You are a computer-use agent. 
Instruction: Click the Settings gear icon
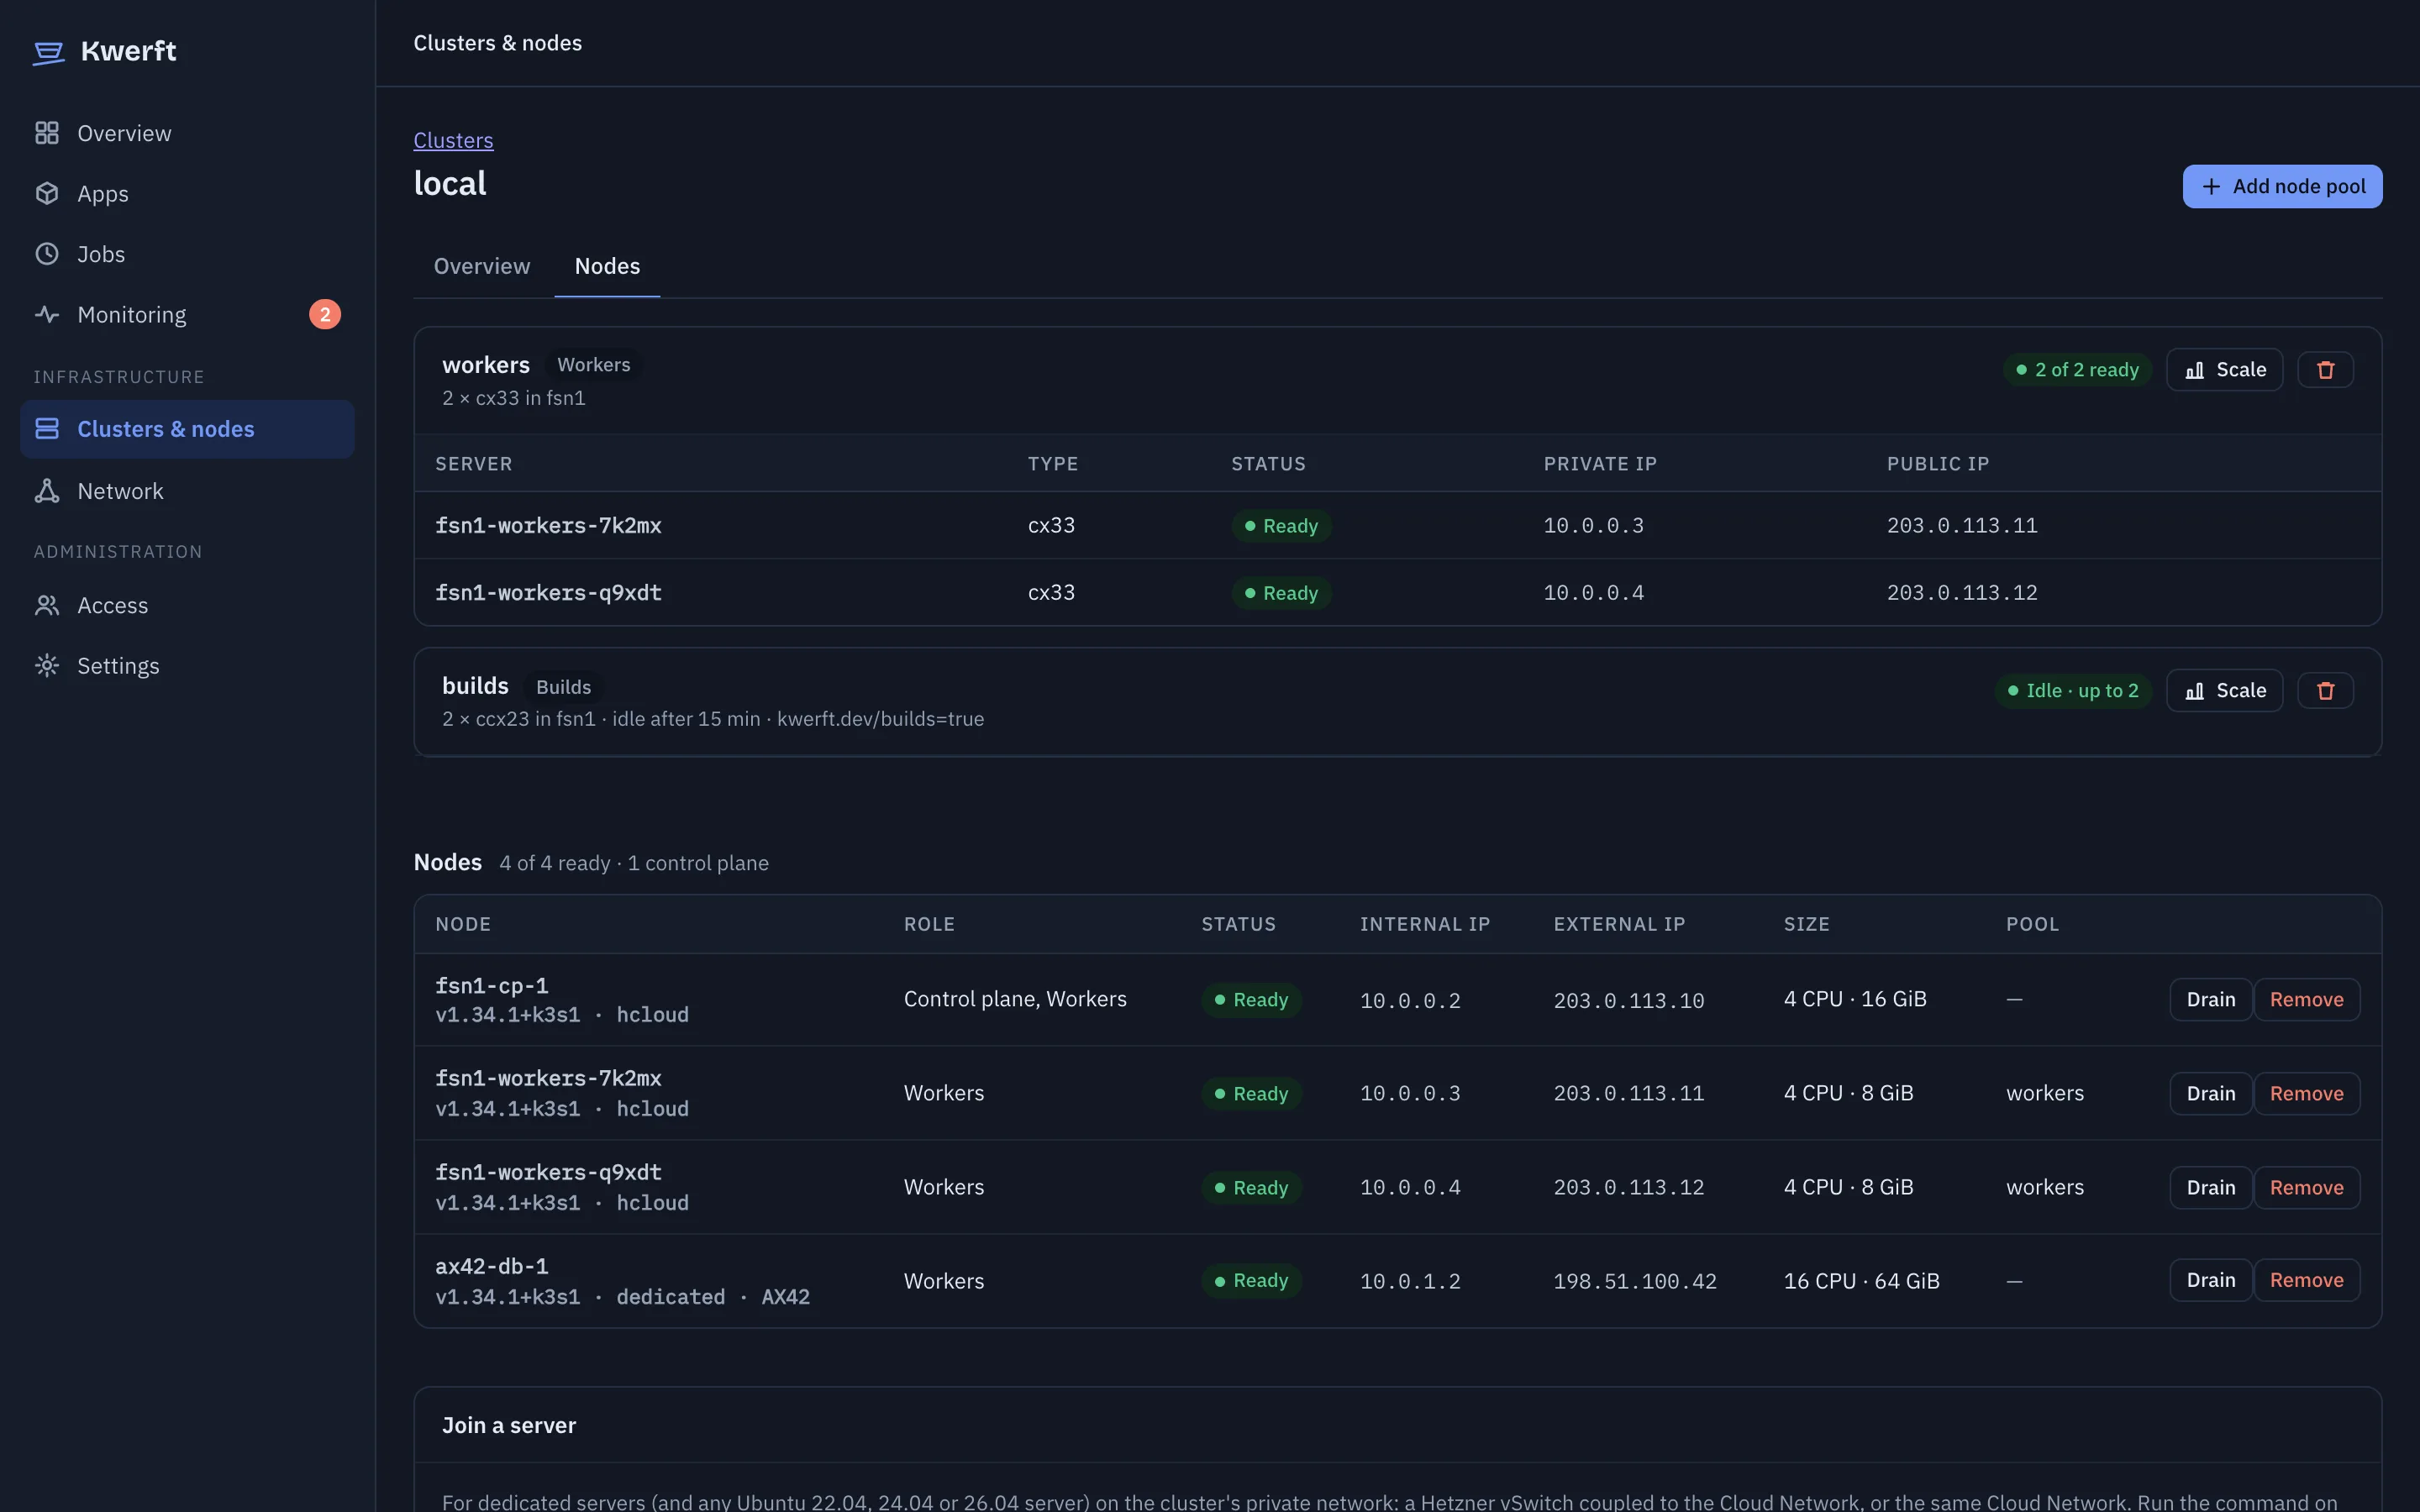pos(47,666)
